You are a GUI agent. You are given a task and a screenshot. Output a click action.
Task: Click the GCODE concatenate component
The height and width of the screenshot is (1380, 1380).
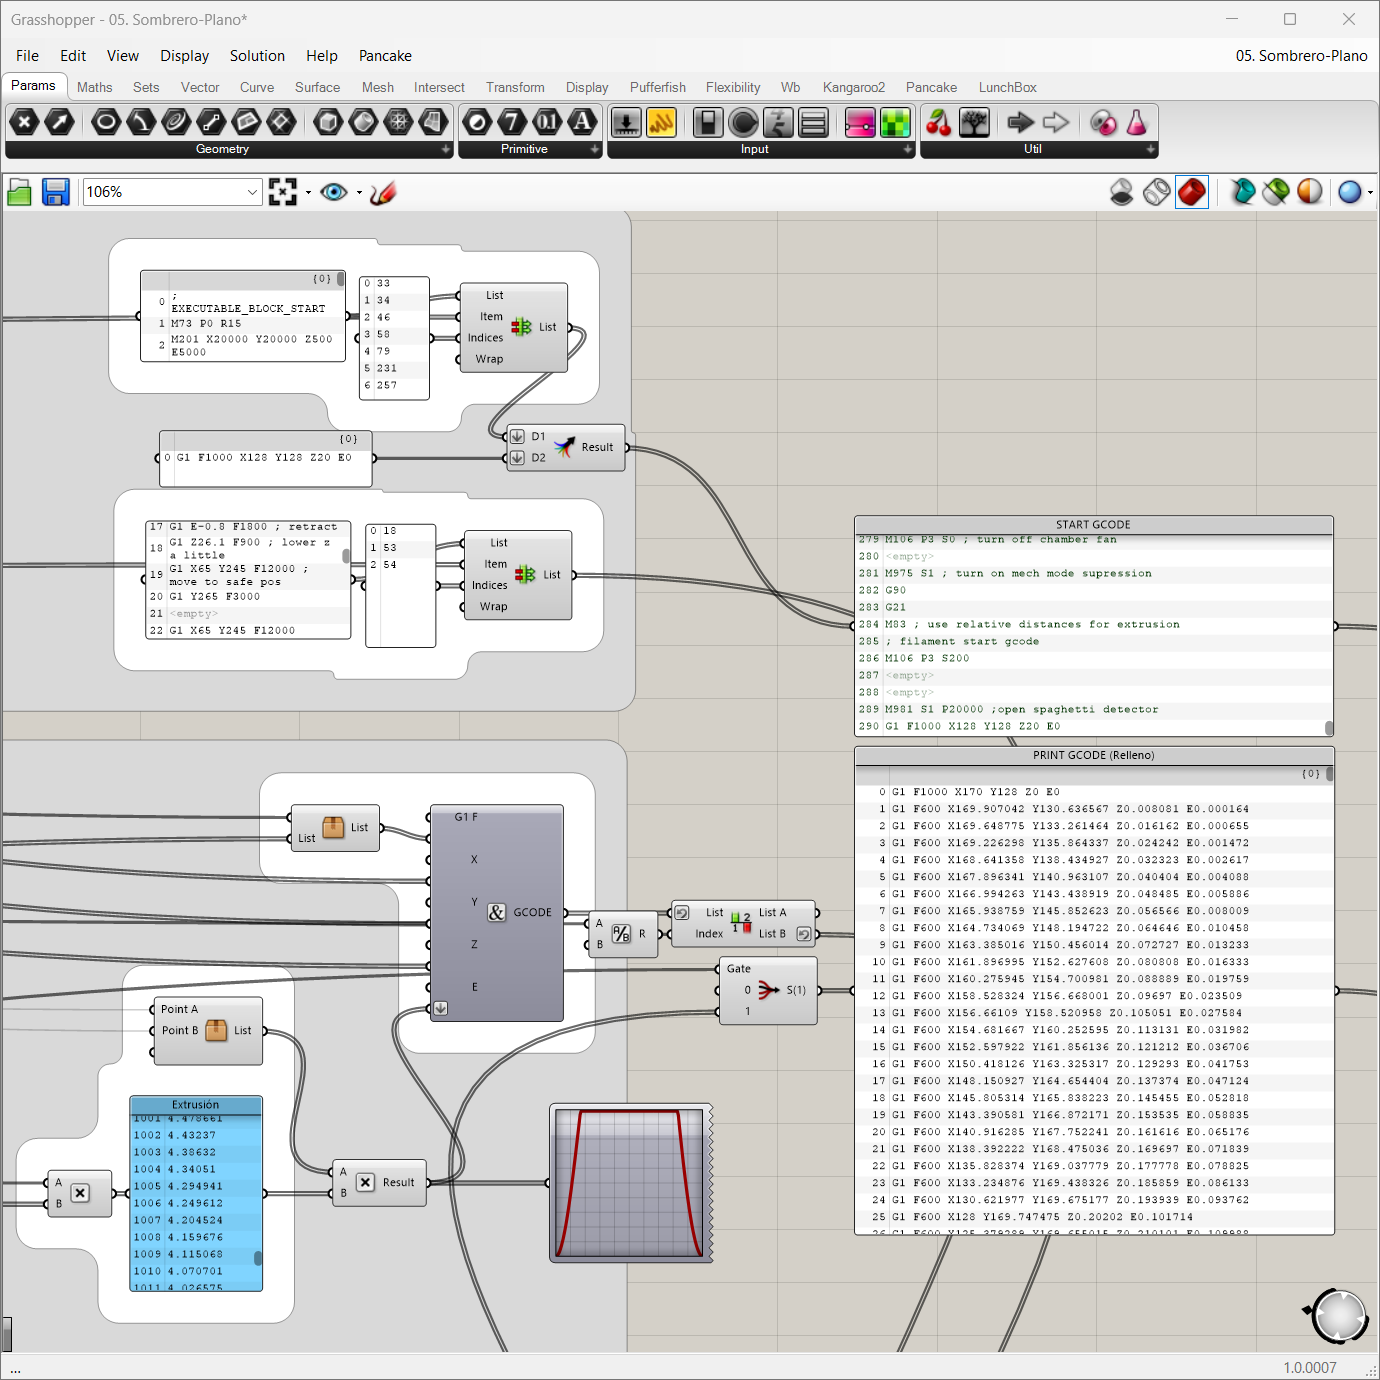click(x=497, y=912)
